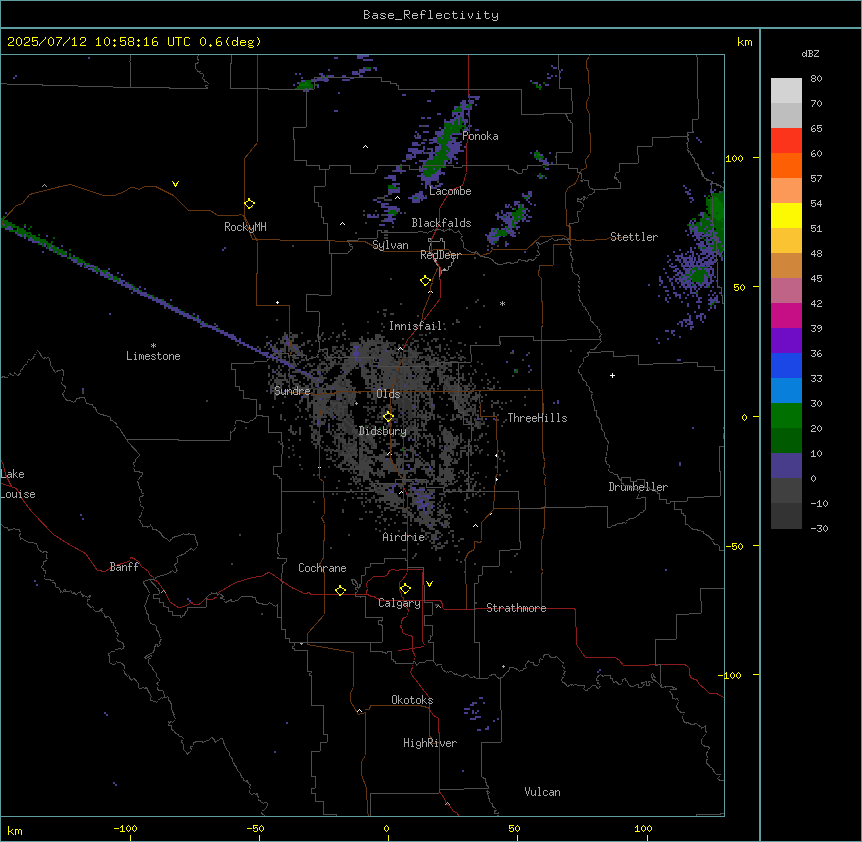Click the HighRiver city label
The image size is (862, 842).
(x=430, y=743)
